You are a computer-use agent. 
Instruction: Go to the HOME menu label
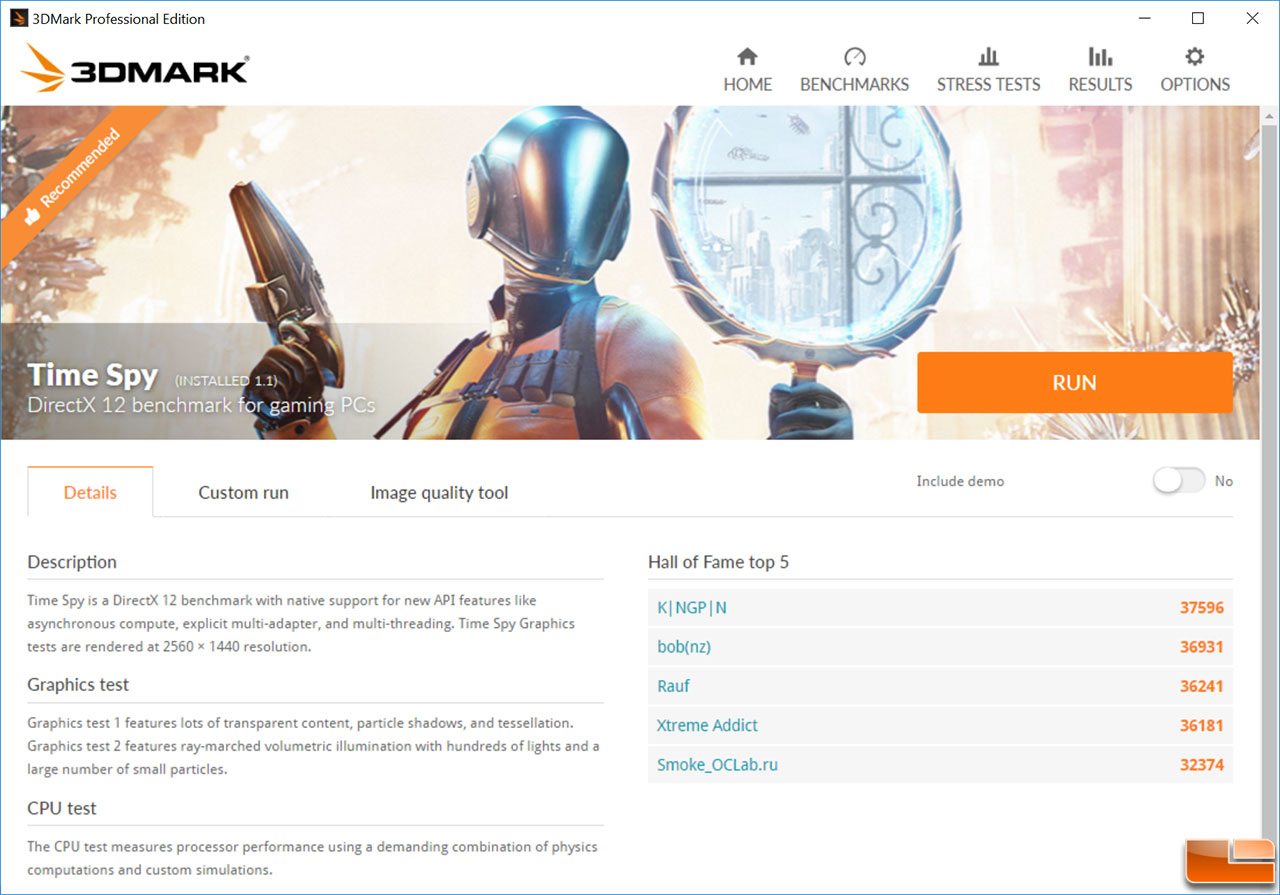click(748, 85)
